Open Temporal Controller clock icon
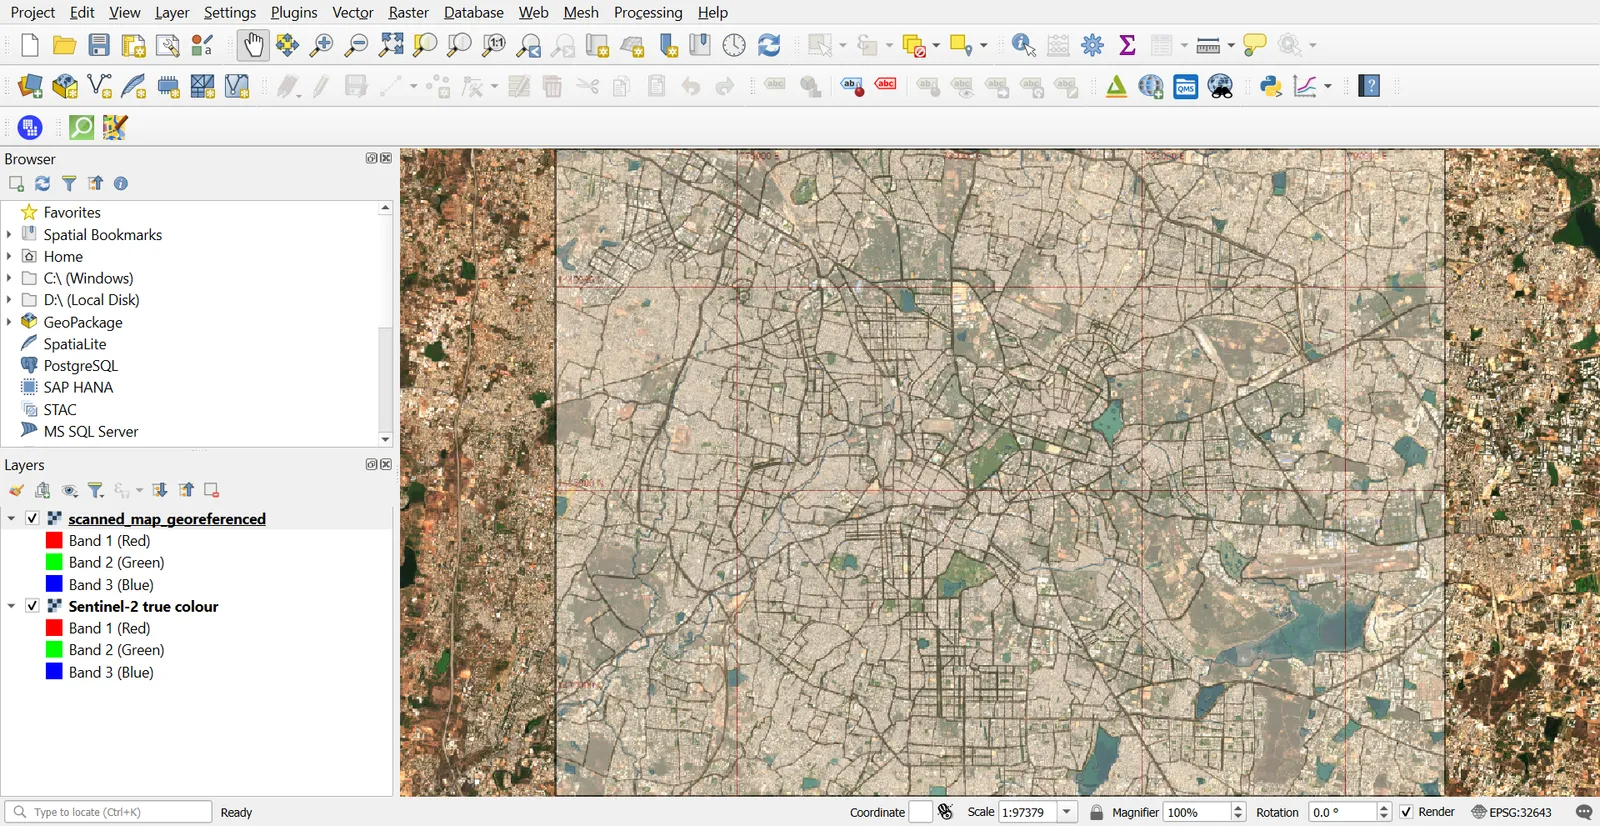The height and width of the screenshot is (826, 1600). pos(734,45)
